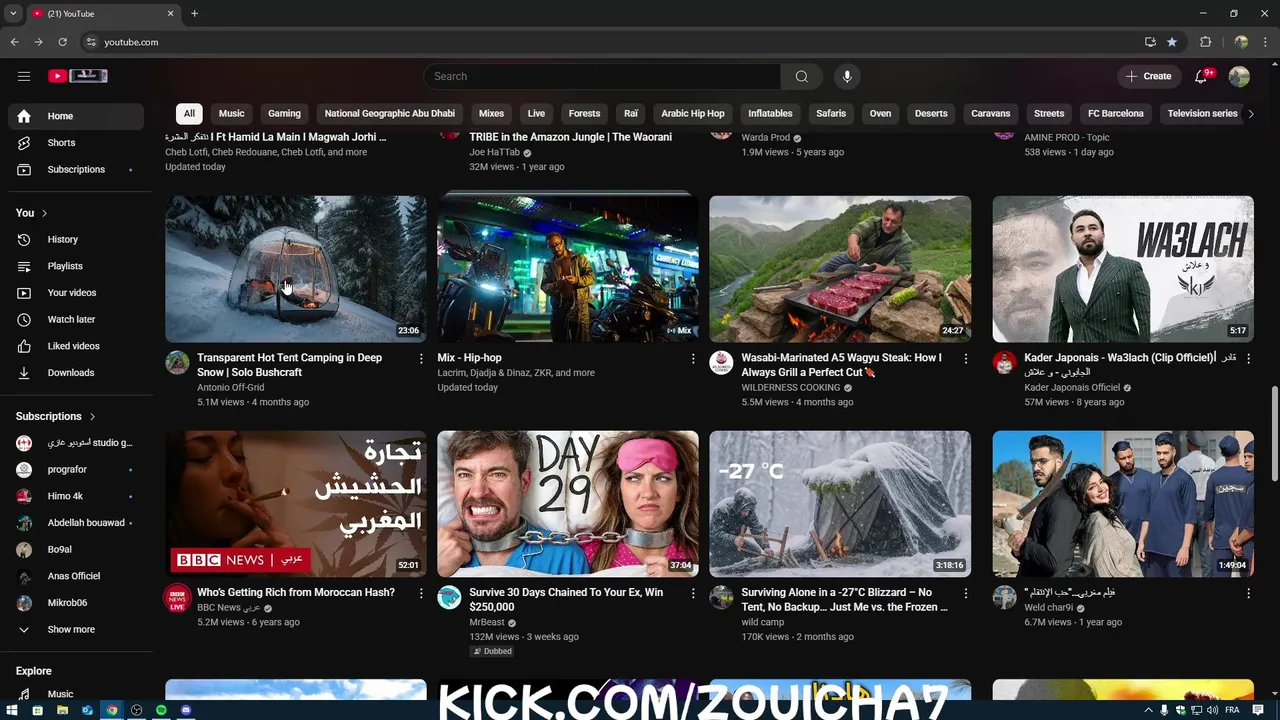The height and width of the screenshot is (720, 1280).
Task: Click the Search input field
Action: (602, 76)
